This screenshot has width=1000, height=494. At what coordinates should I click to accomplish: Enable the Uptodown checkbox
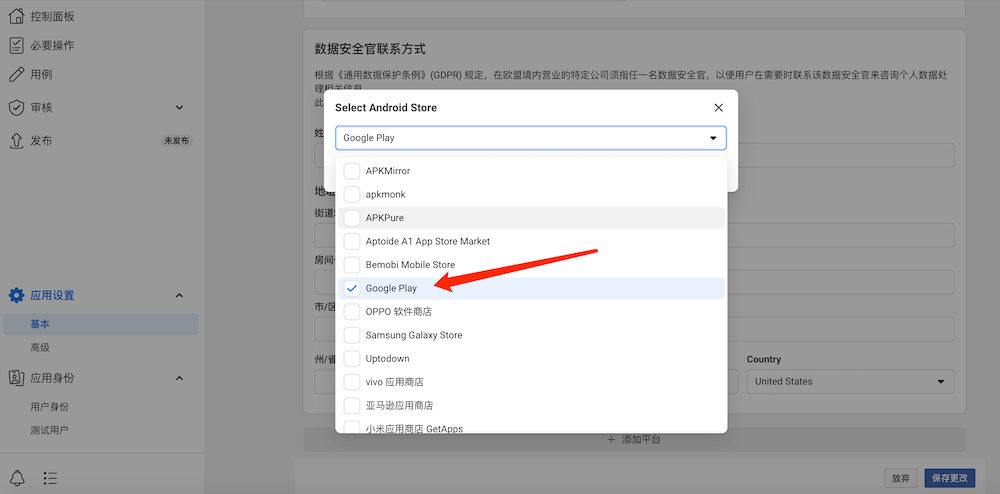pyautogui.click(x=352, y=358)
